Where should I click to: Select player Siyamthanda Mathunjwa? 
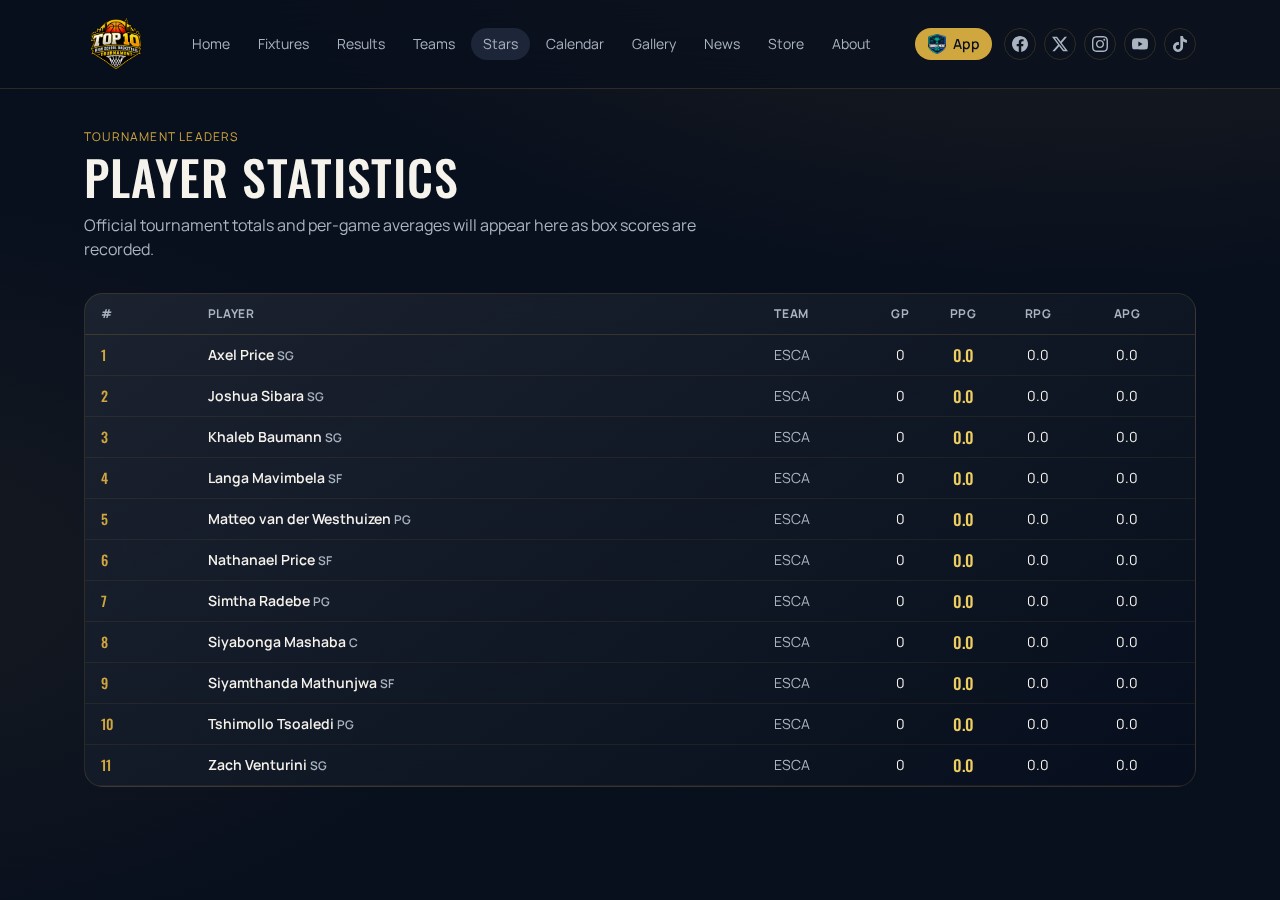click(x=292, y=683)
